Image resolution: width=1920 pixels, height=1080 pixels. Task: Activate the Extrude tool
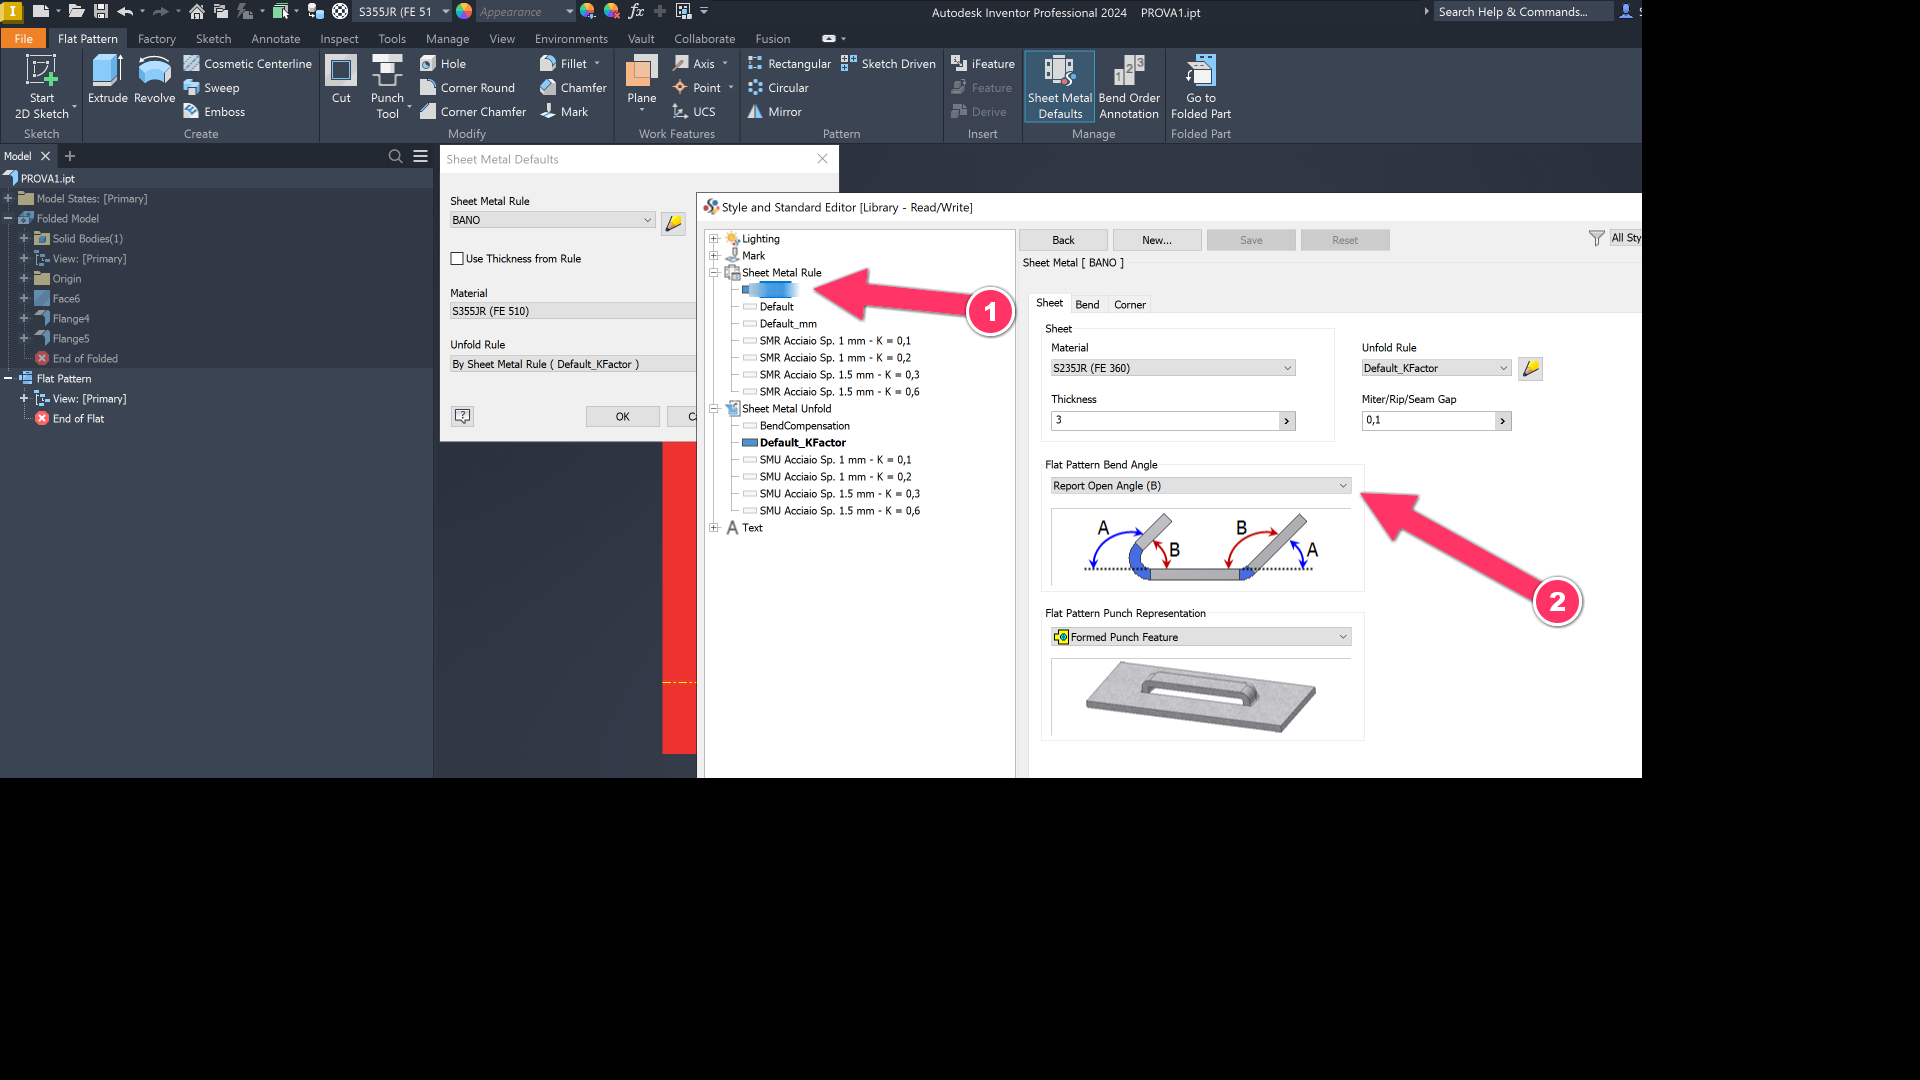pos(107,80)
